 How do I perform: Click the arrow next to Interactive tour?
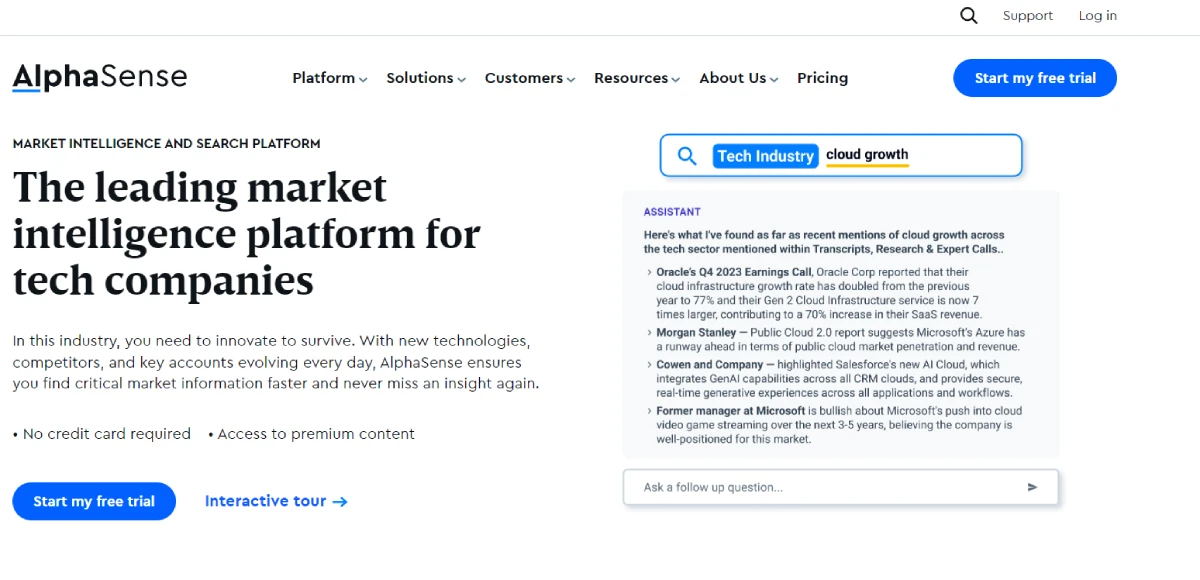coord(340,502)
